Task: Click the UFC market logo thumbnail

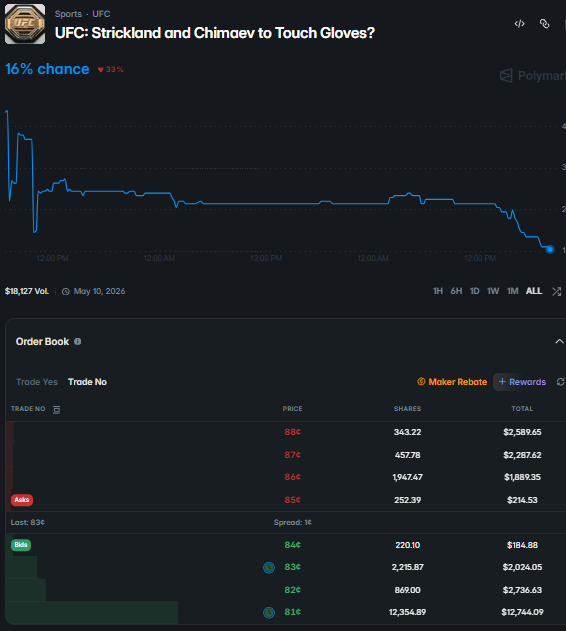Action: pos(25,24)
